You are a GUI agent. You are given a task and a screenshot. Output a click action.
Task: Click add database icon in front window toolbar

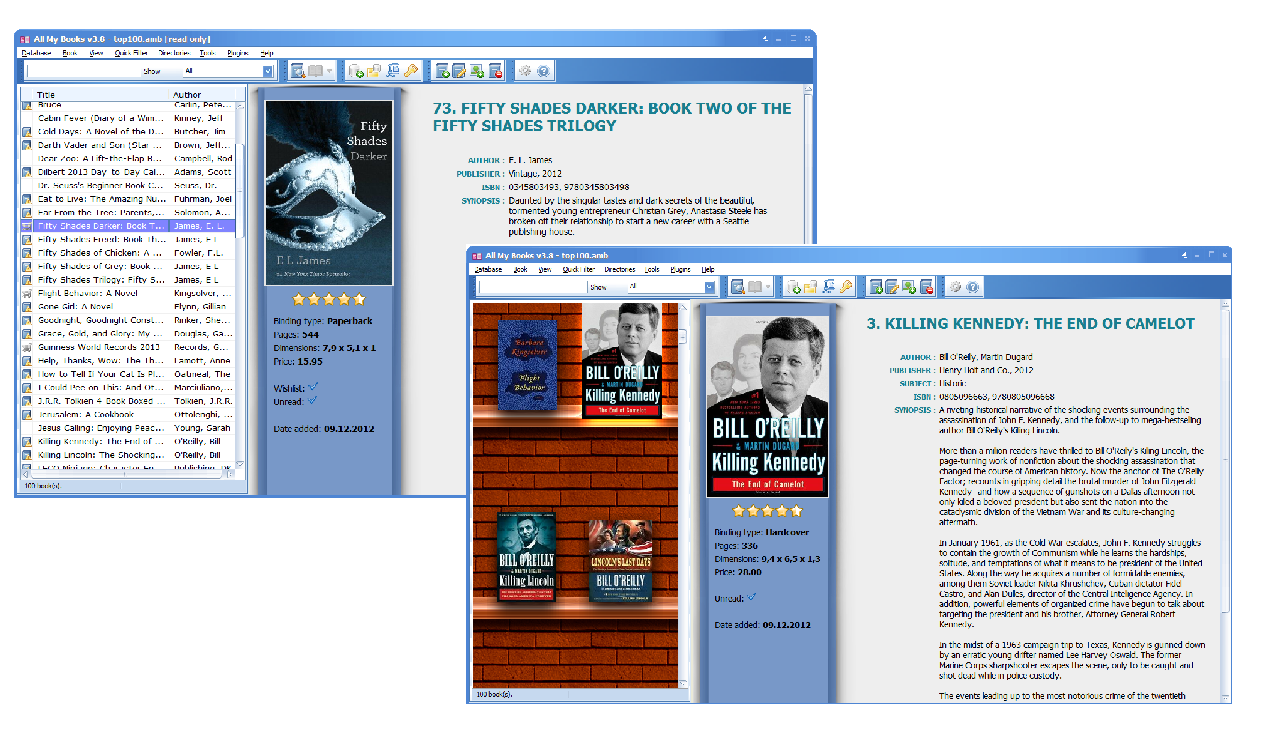pyautogui.click(x=795, y=287)
